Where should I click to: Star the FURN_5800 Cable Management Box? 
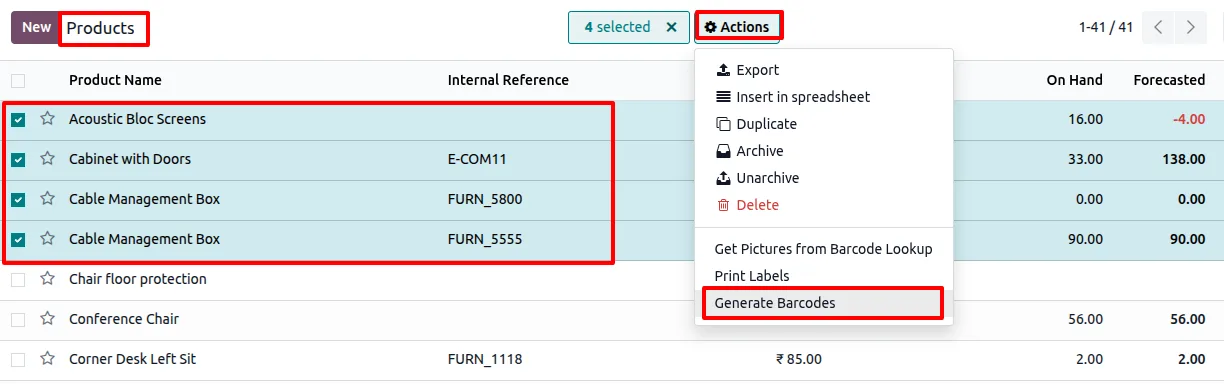(47, 198)
